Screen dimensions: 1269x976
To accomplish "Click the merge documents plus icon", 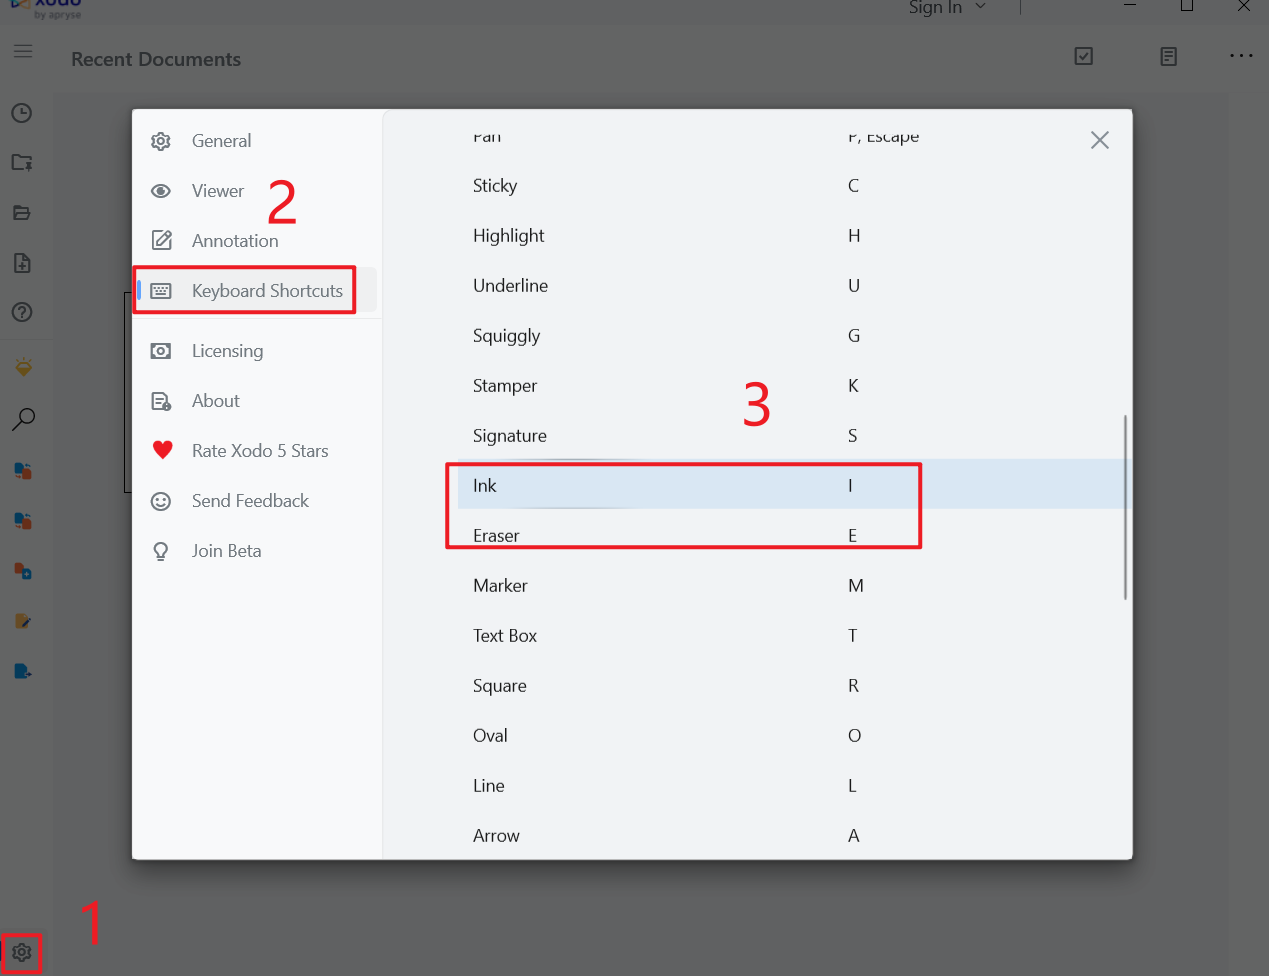I will click(x=23, y=571).
